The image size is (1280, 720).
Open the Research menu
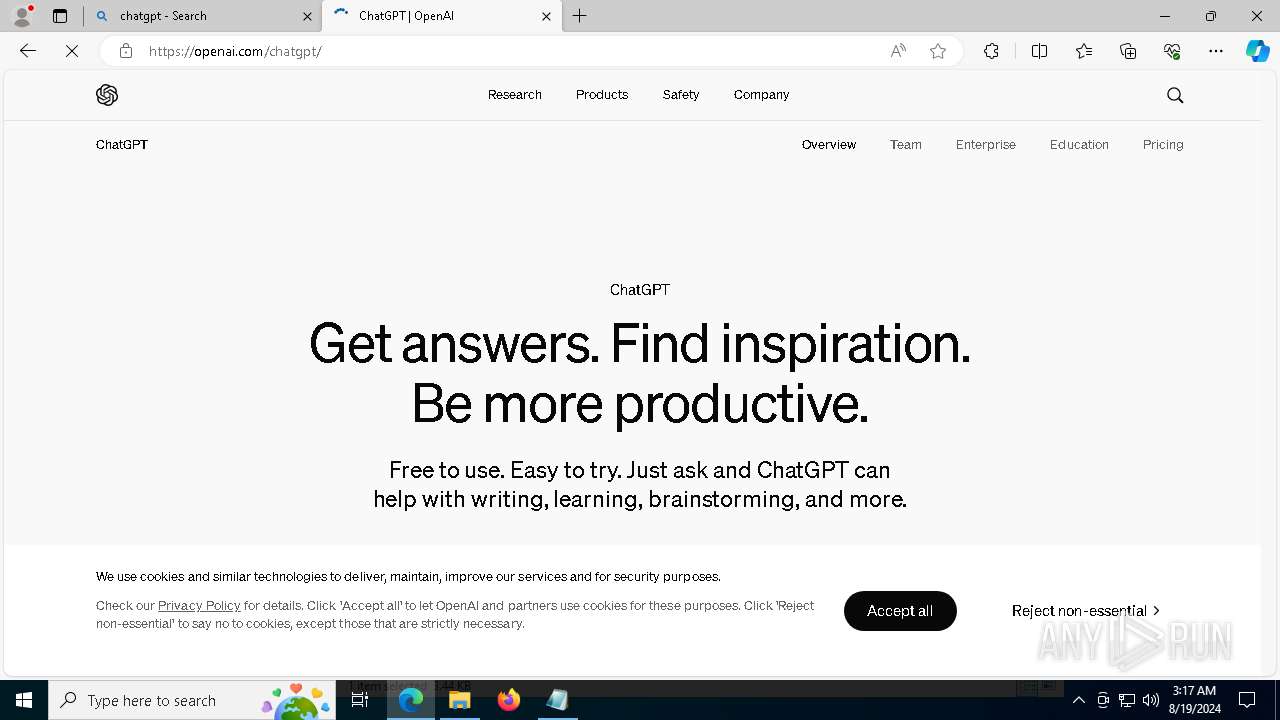pos(515,95)
